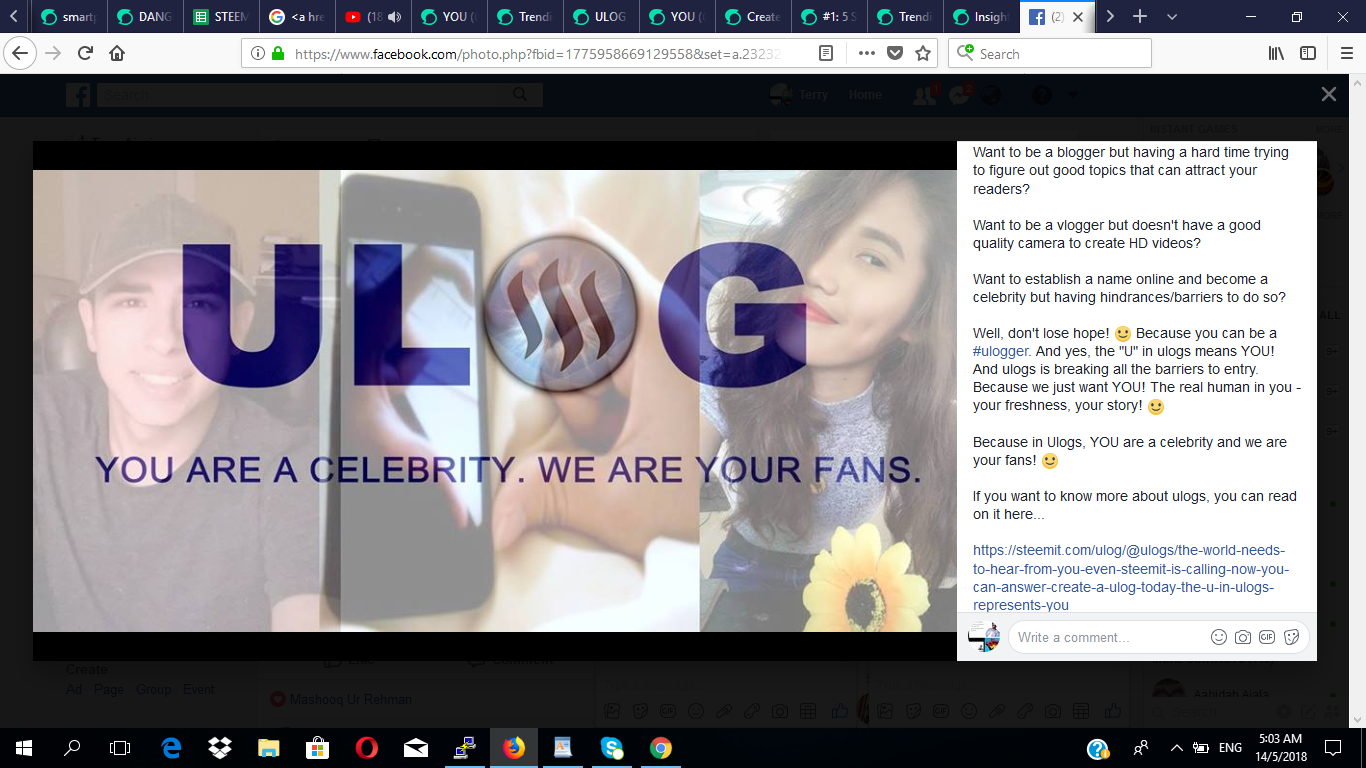Launch Google Chrome from taskbar
The width and height of the screenshot is (1366, 768).
tap(661, 747)
